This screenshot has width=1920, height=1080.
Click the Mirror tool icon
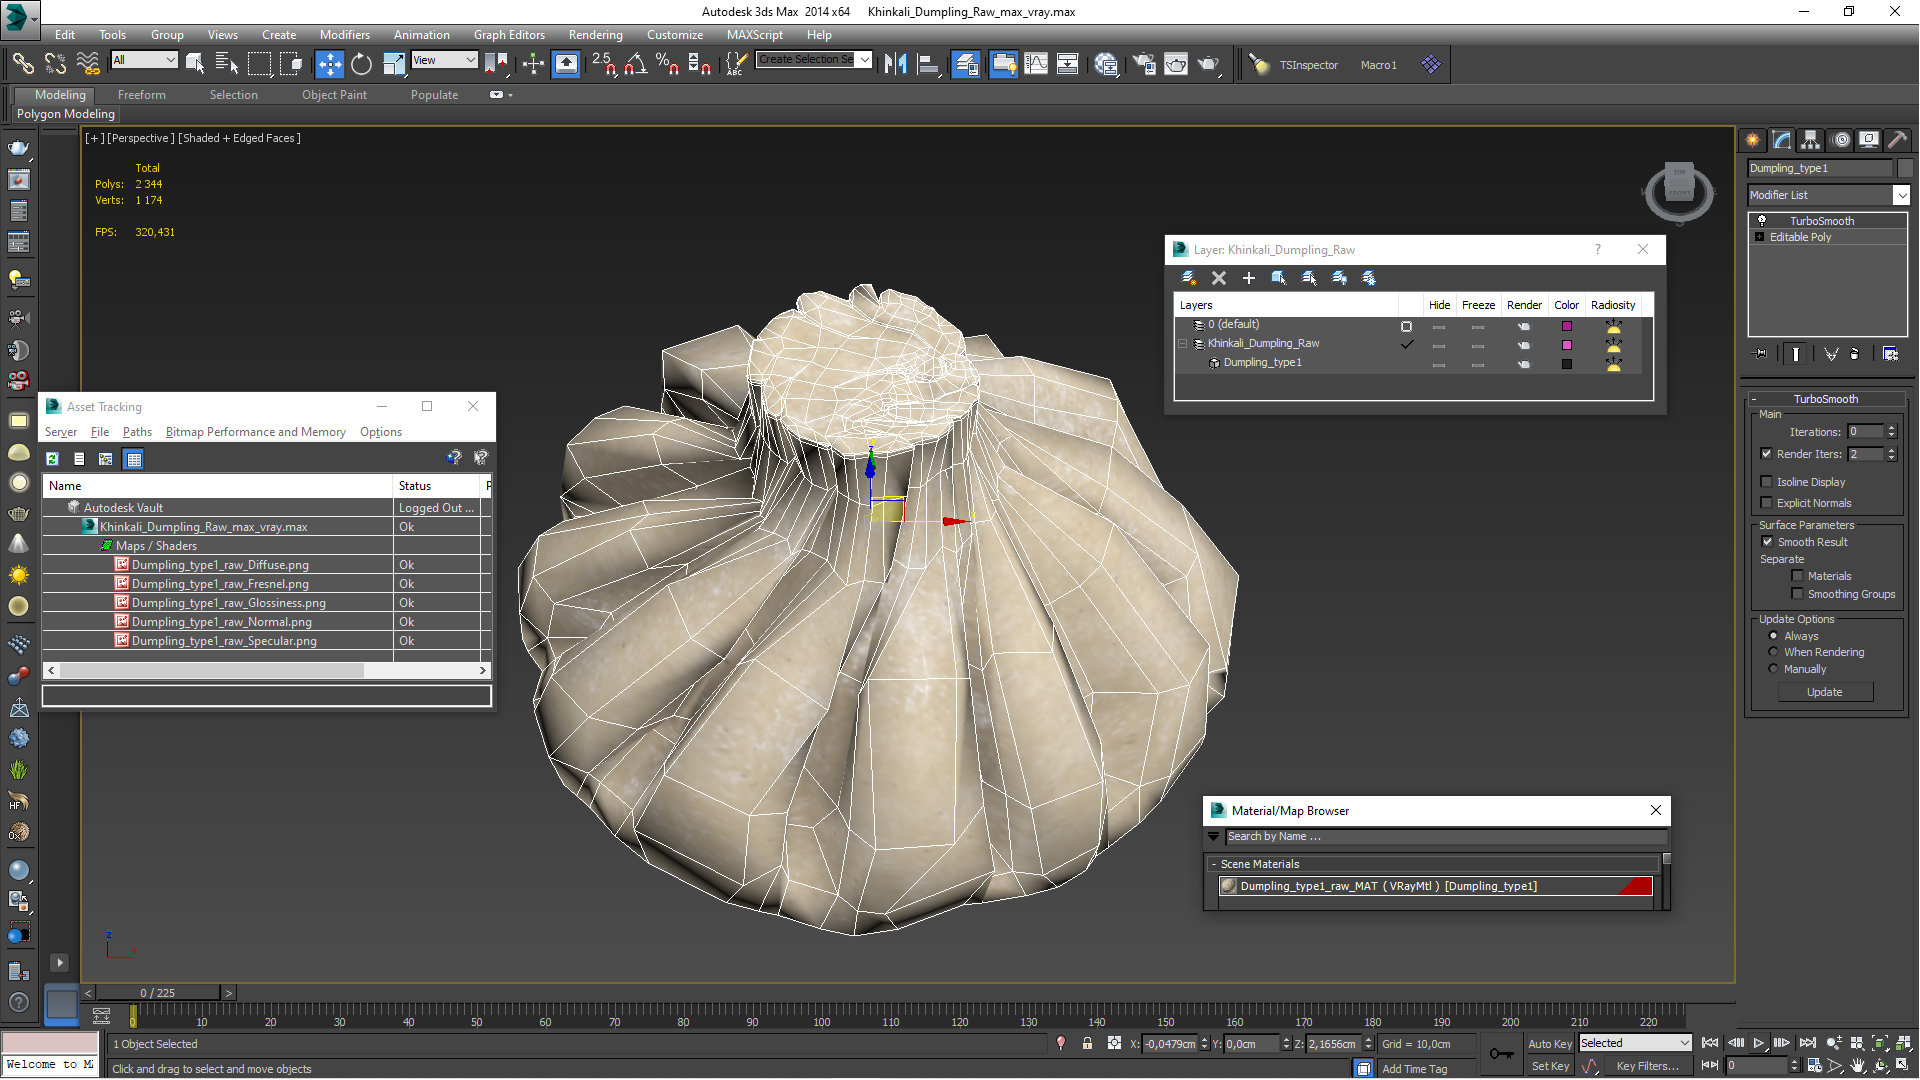click(895, 64)
